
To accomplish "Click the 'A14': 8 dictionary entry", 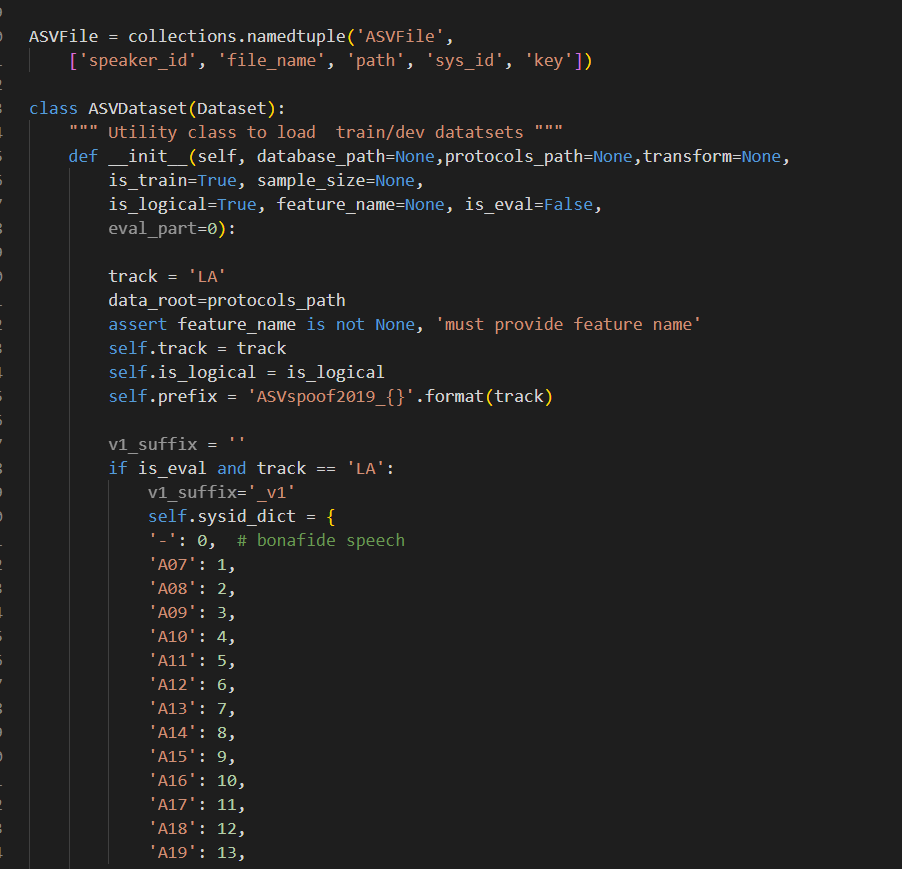I will 192,733.
